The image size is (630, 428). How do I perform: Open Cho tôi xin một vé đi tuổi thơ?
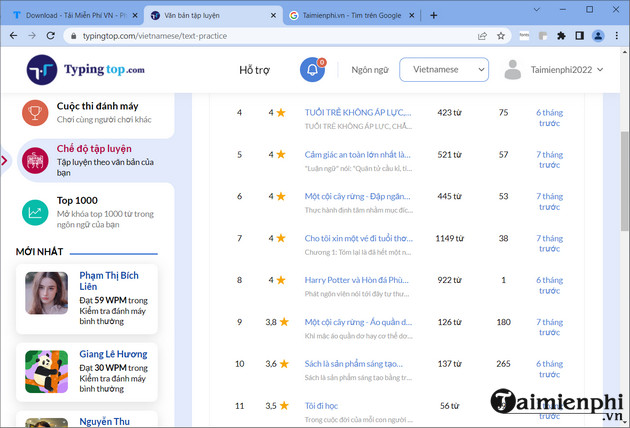[358, 238]
